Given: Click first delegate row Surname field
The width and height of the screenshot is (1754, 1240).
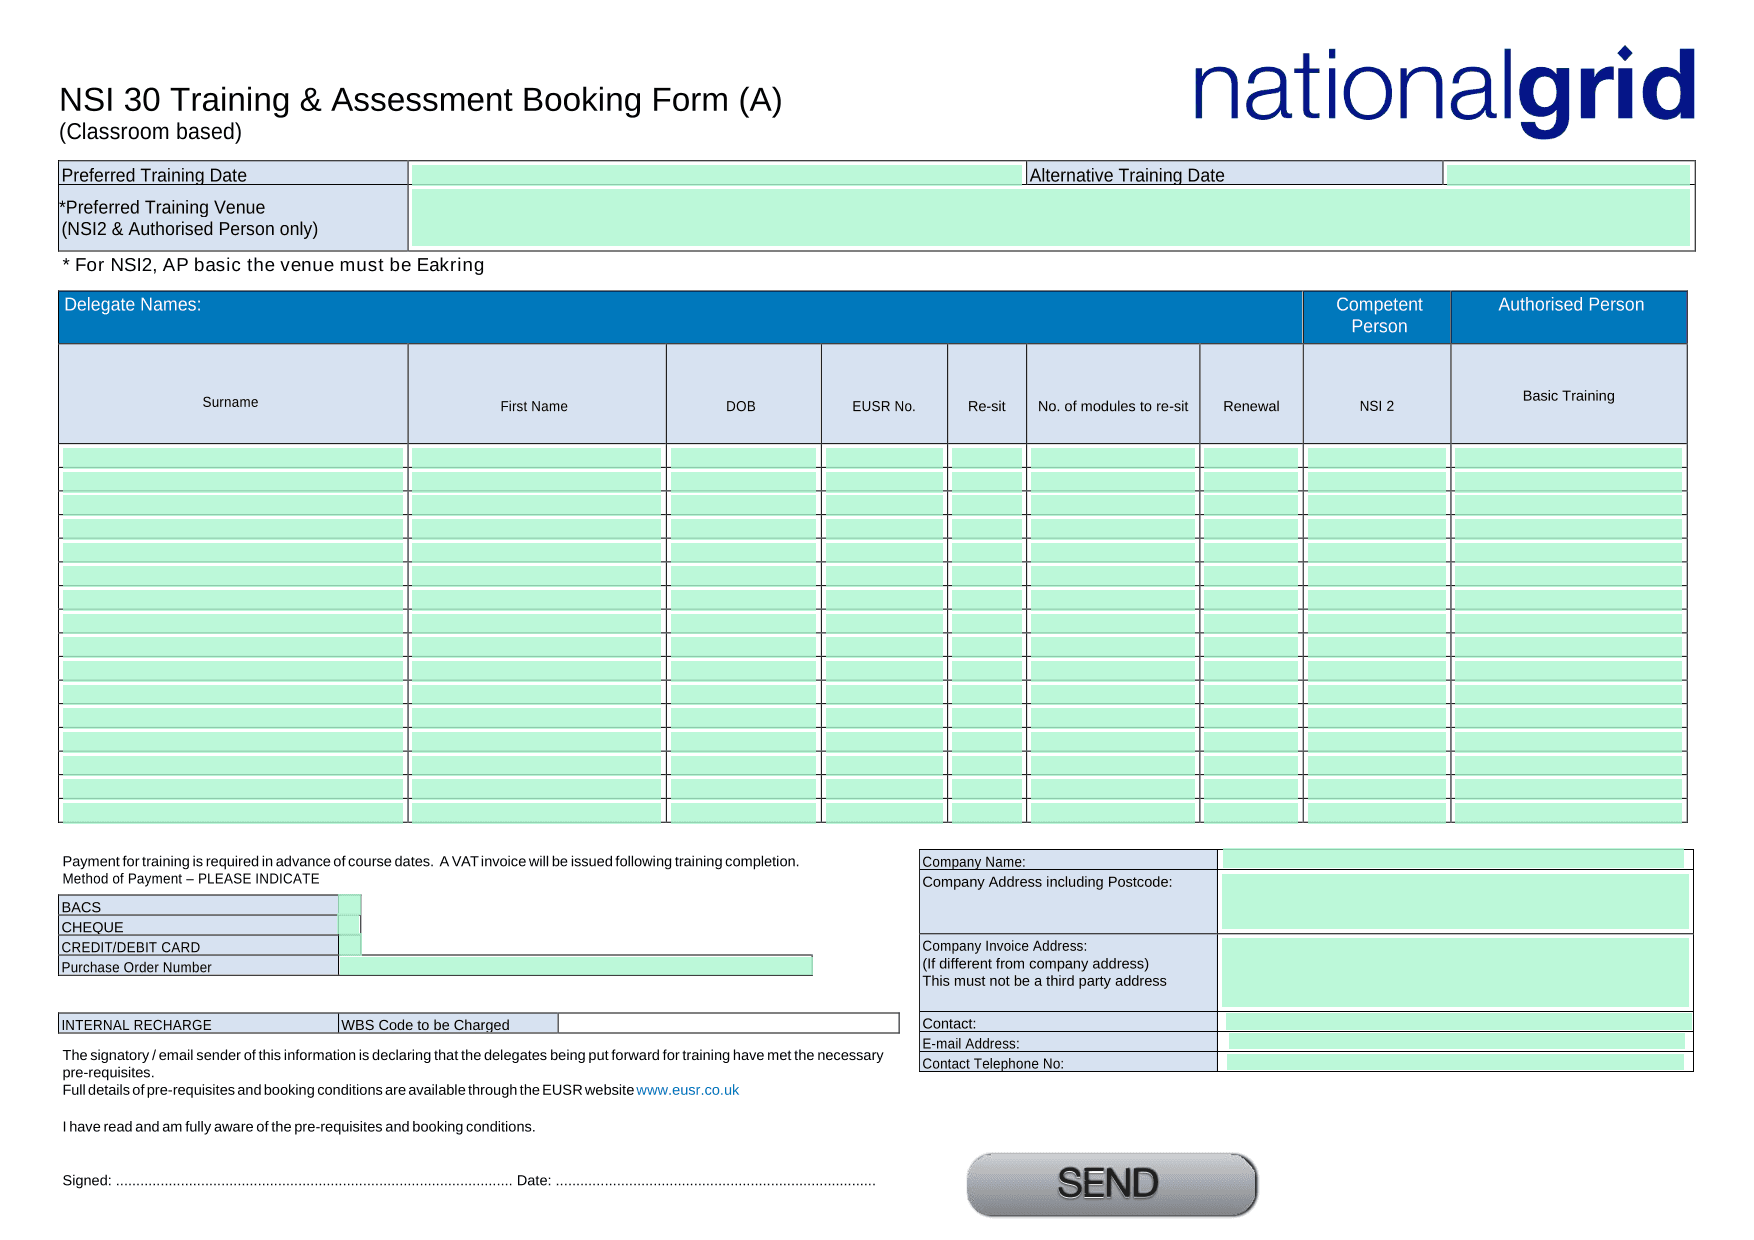Looking at the screenshot, I should tap(233, 457).
